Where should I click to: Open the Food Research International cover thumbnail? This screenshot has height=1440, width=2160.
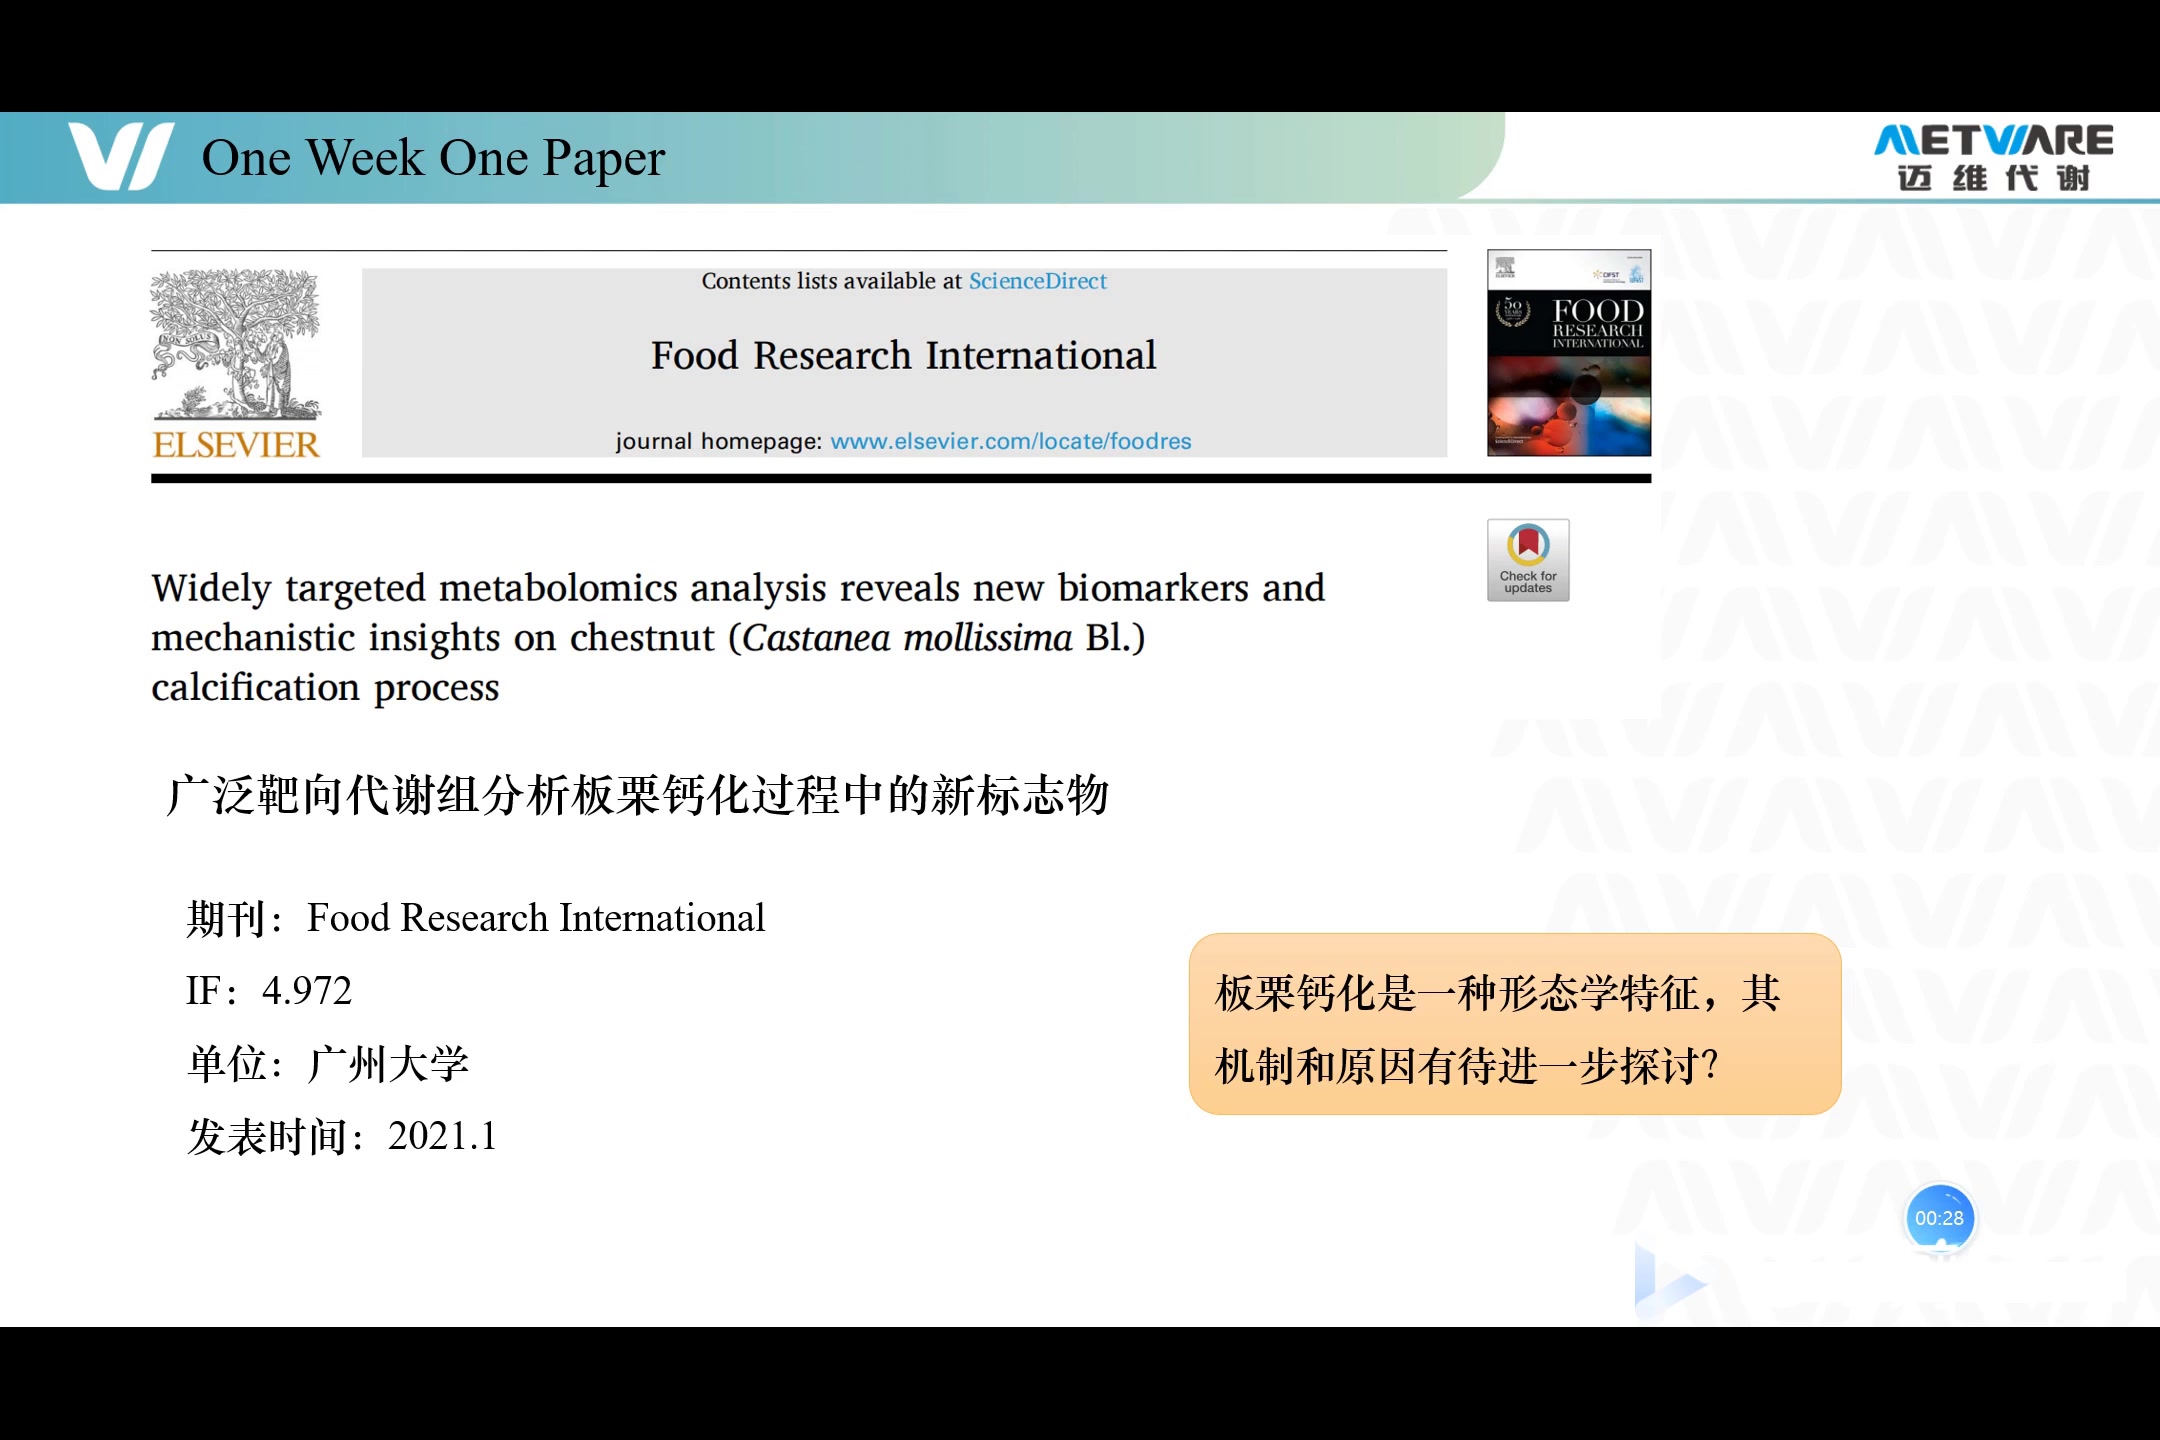tap(1569, 353)
